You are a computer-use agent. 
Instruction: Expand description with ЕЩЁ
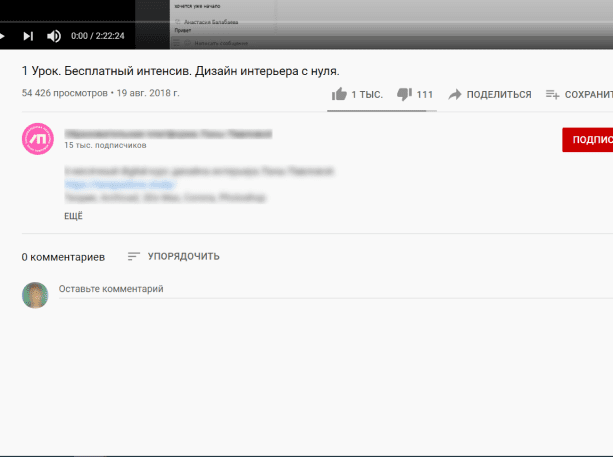pos(73,216)
